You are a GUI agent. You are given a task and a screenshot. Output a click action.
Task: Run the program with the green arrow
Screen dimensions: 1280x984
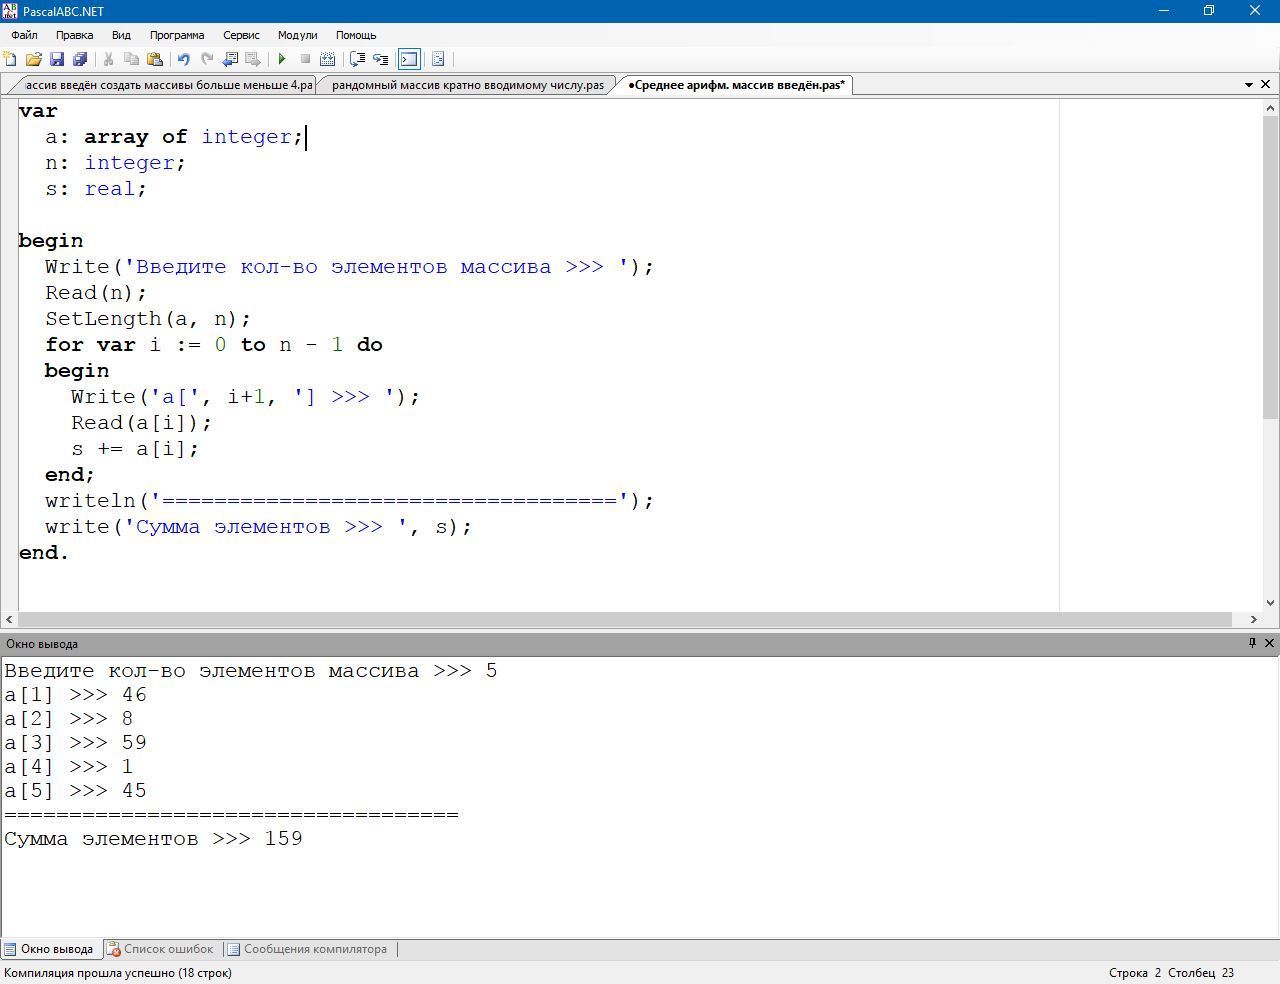coord(282,59)
